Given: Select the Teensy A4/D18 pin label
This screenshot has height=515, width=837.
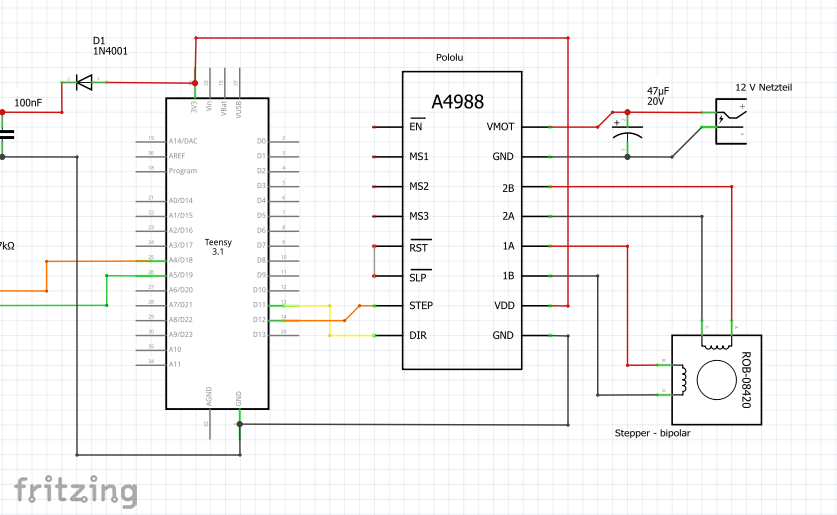Looking at the screenshot, I should (x=181, y=260).
